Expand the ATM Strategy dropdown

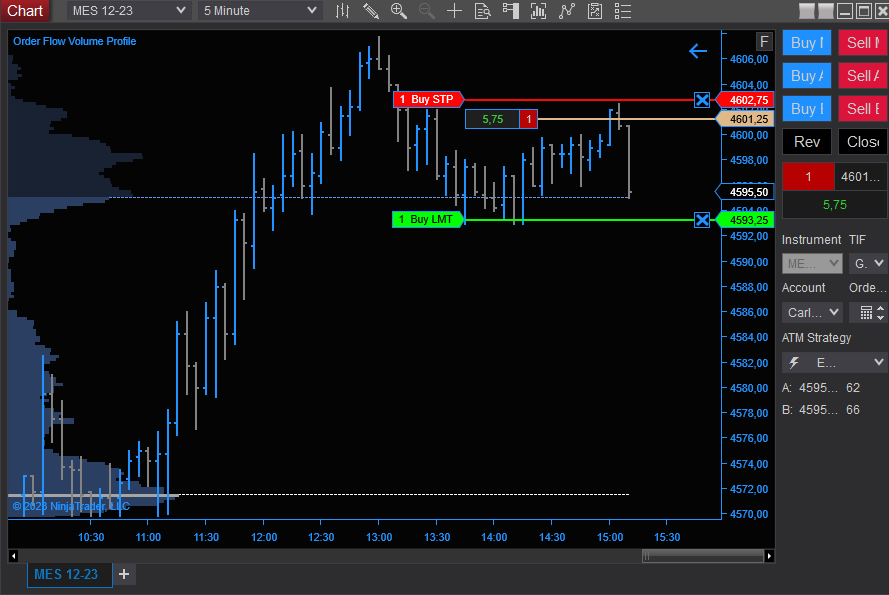pos(835,362)
